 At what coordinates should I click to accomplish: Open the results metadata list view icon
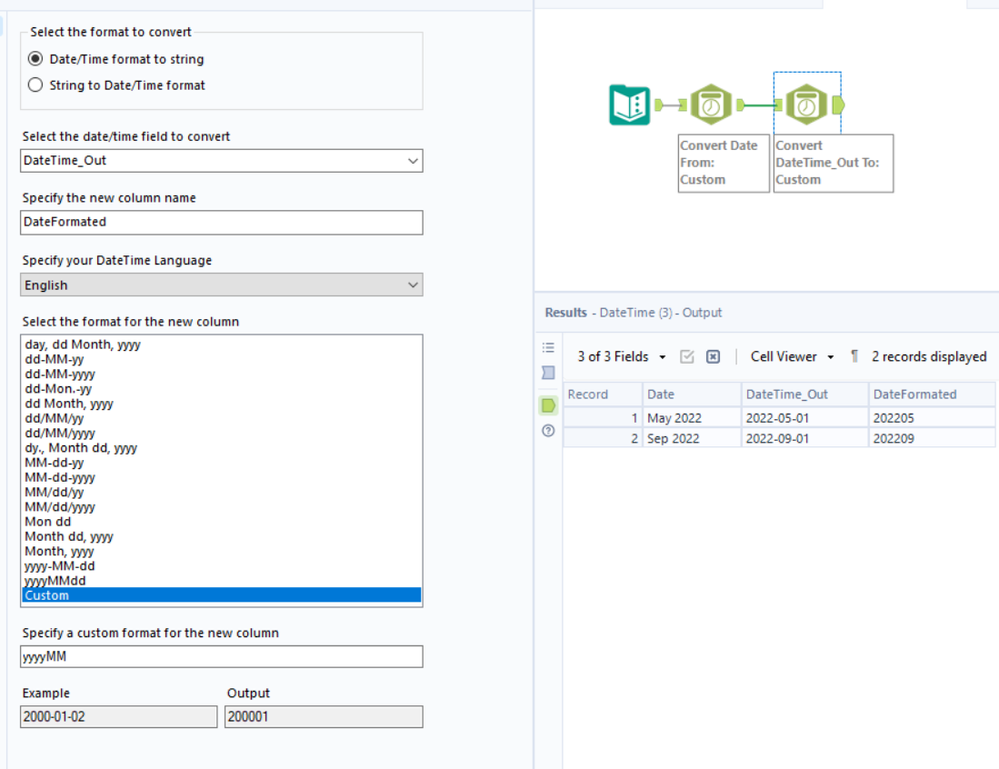pyautogui.click(x=548, y=348)
